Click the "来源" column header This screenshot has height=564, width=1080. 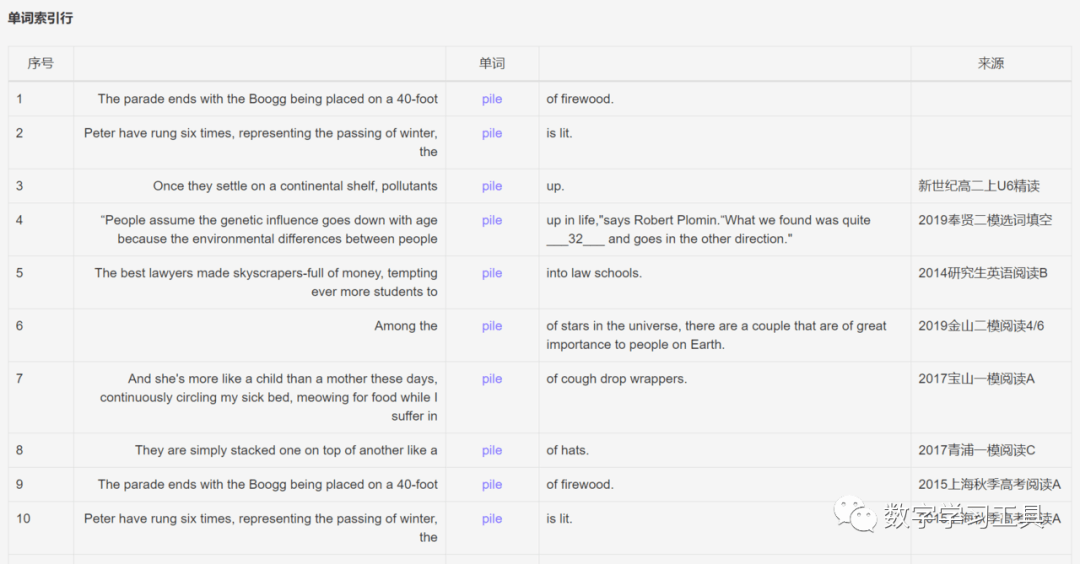tap(991, 63)
